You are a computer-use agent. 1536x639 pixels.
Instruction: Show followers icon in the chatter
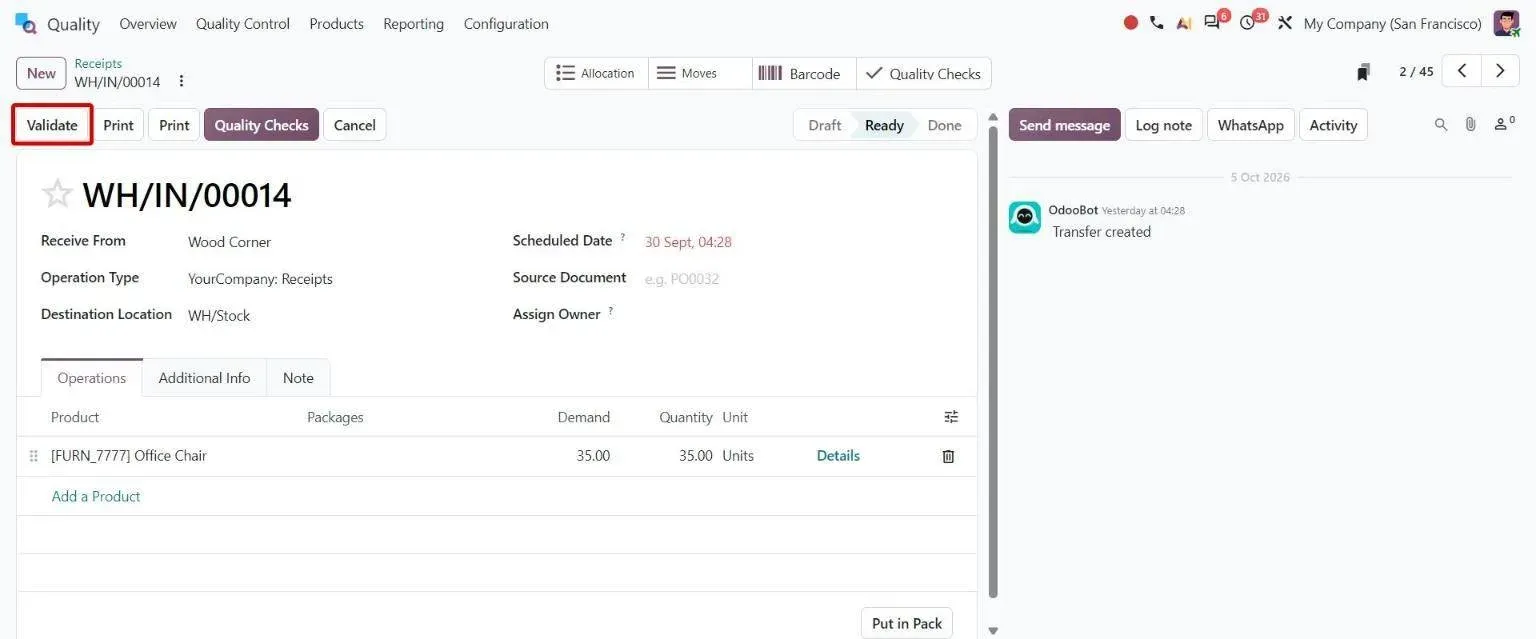(x=1503, y=124)
